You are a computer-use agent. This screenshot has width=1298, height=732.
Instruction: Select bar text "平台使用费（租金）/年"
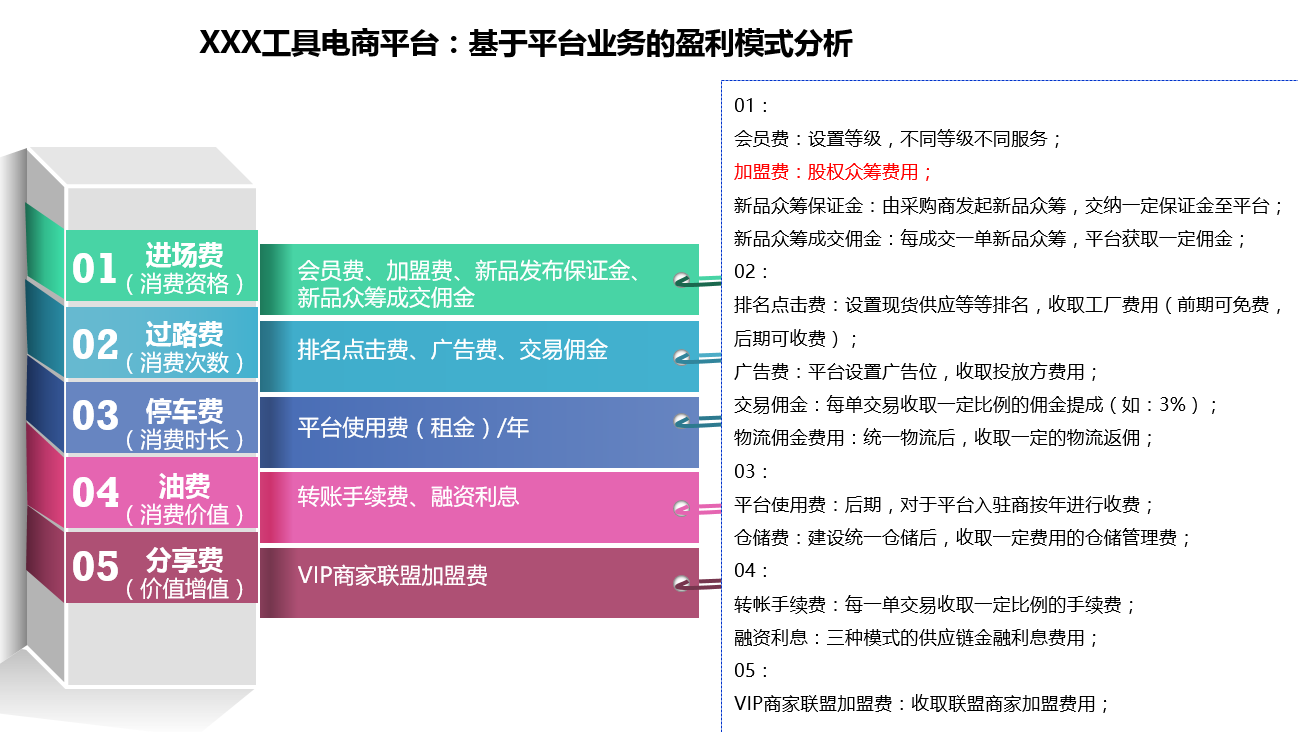(414, 428)
